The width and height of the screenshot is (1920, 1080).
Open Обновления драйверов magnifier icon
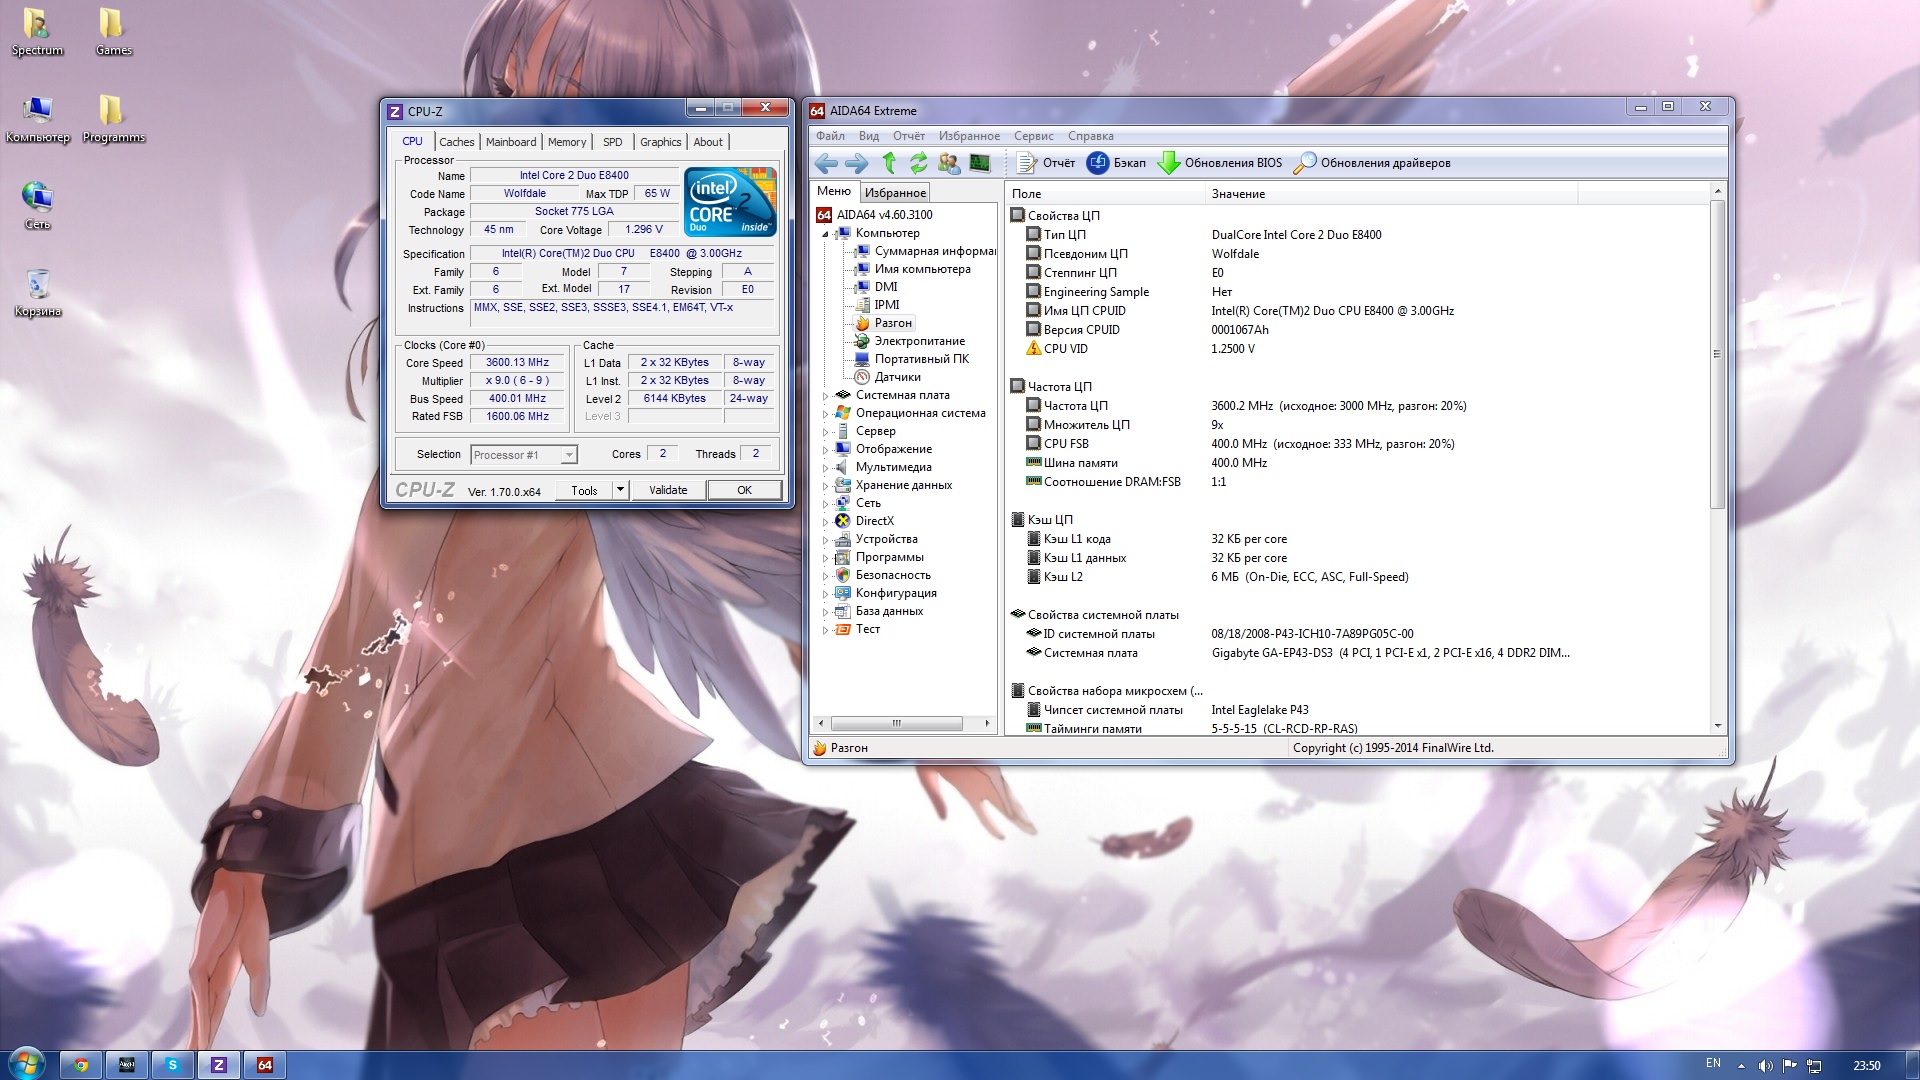(1304, 163)
